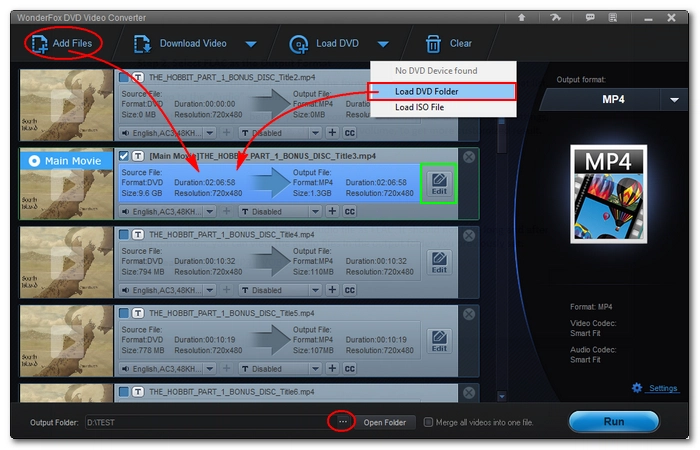This screenshot has height=450, width=700.
Task: Click the CC icon for Title3.mp4
Action: (x=350, y=212)
